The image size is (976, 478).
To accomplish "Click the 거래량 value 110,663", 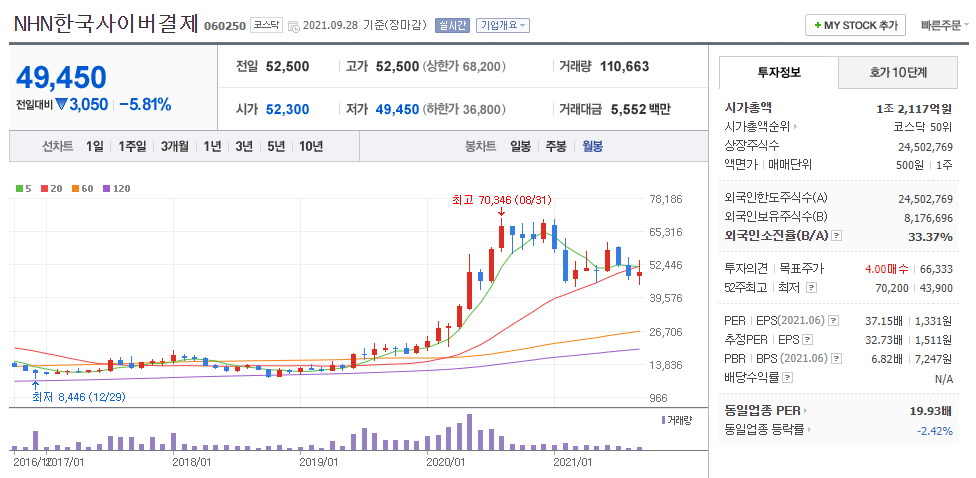I will 624,67.
